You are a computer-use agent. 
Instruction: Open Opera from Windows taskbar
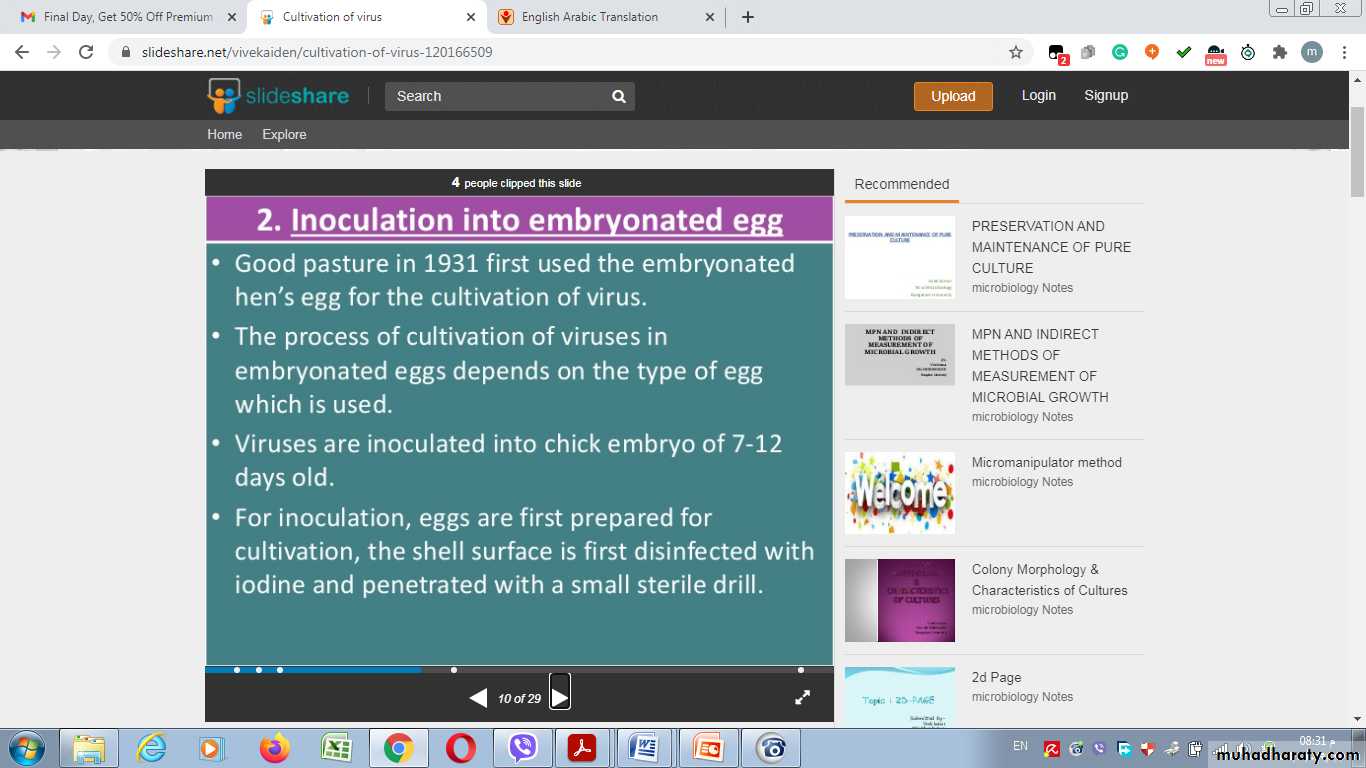(460, 748)
